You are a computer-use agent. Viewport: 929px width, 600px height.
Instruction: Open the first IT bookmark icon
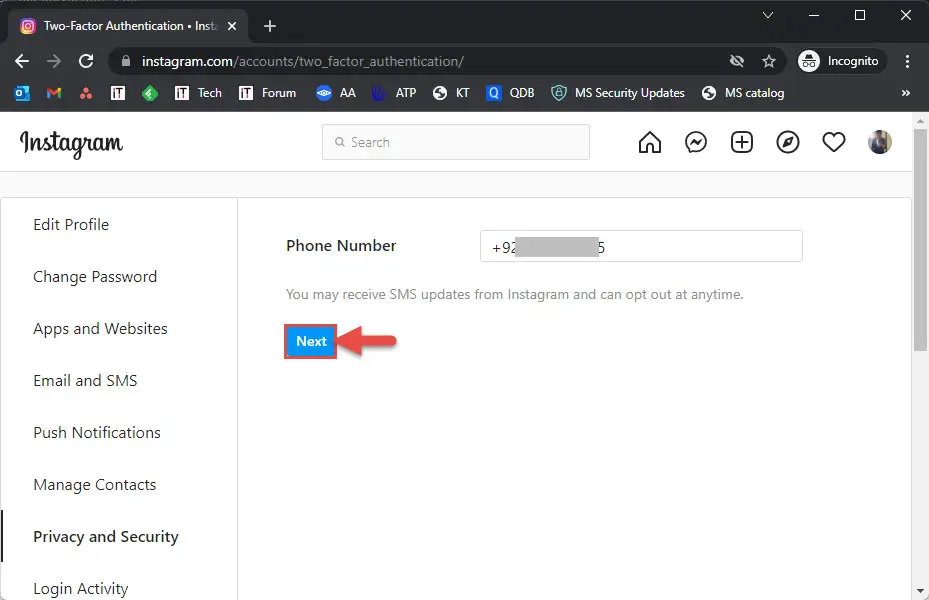point(118,93)
